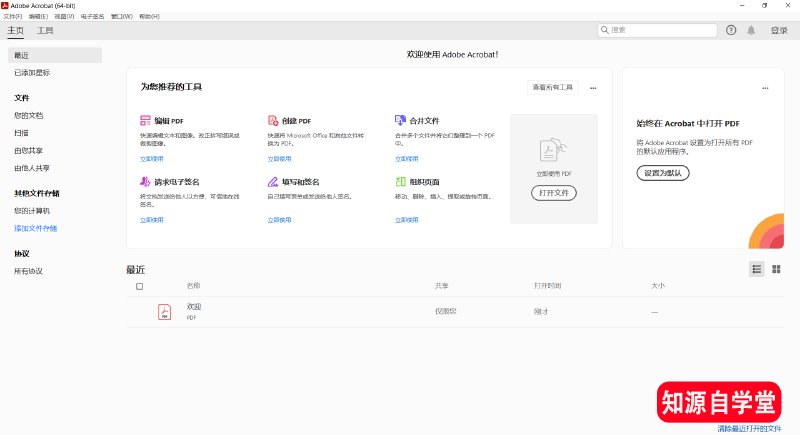Screen dimensions: 800x435
Task: Open more options in recommended tools panel
Action: point(593,88)
